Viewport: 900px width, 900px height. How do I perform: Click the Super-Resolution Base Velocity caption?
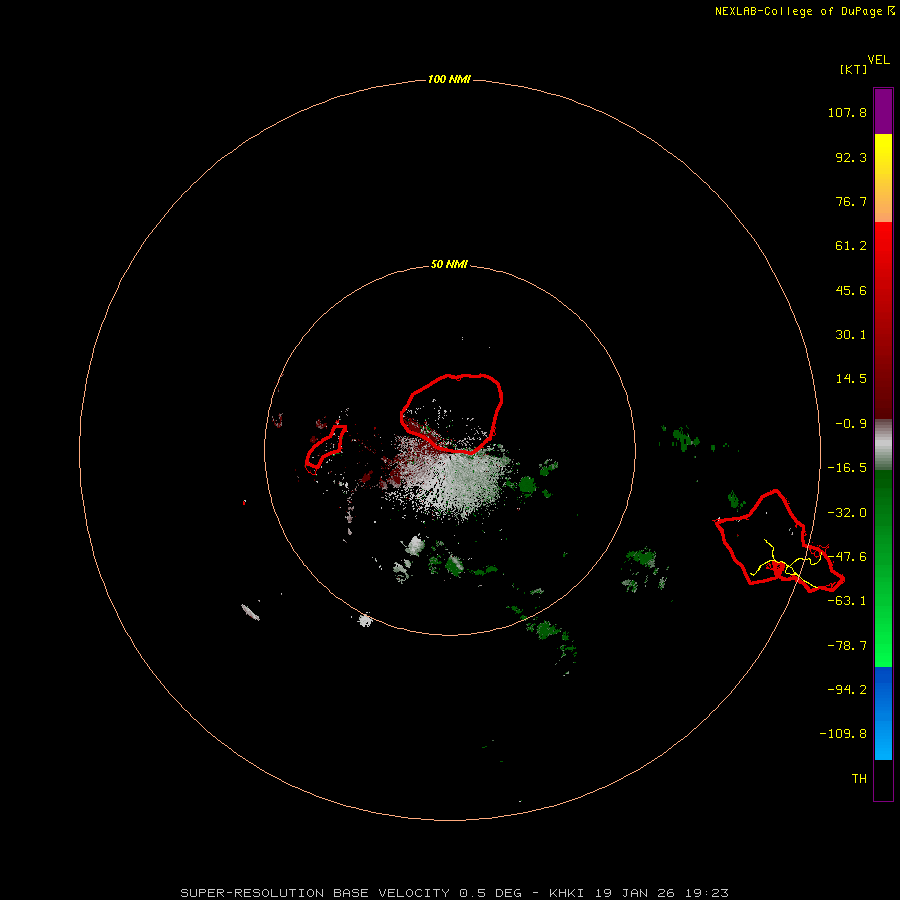point(454,893)
